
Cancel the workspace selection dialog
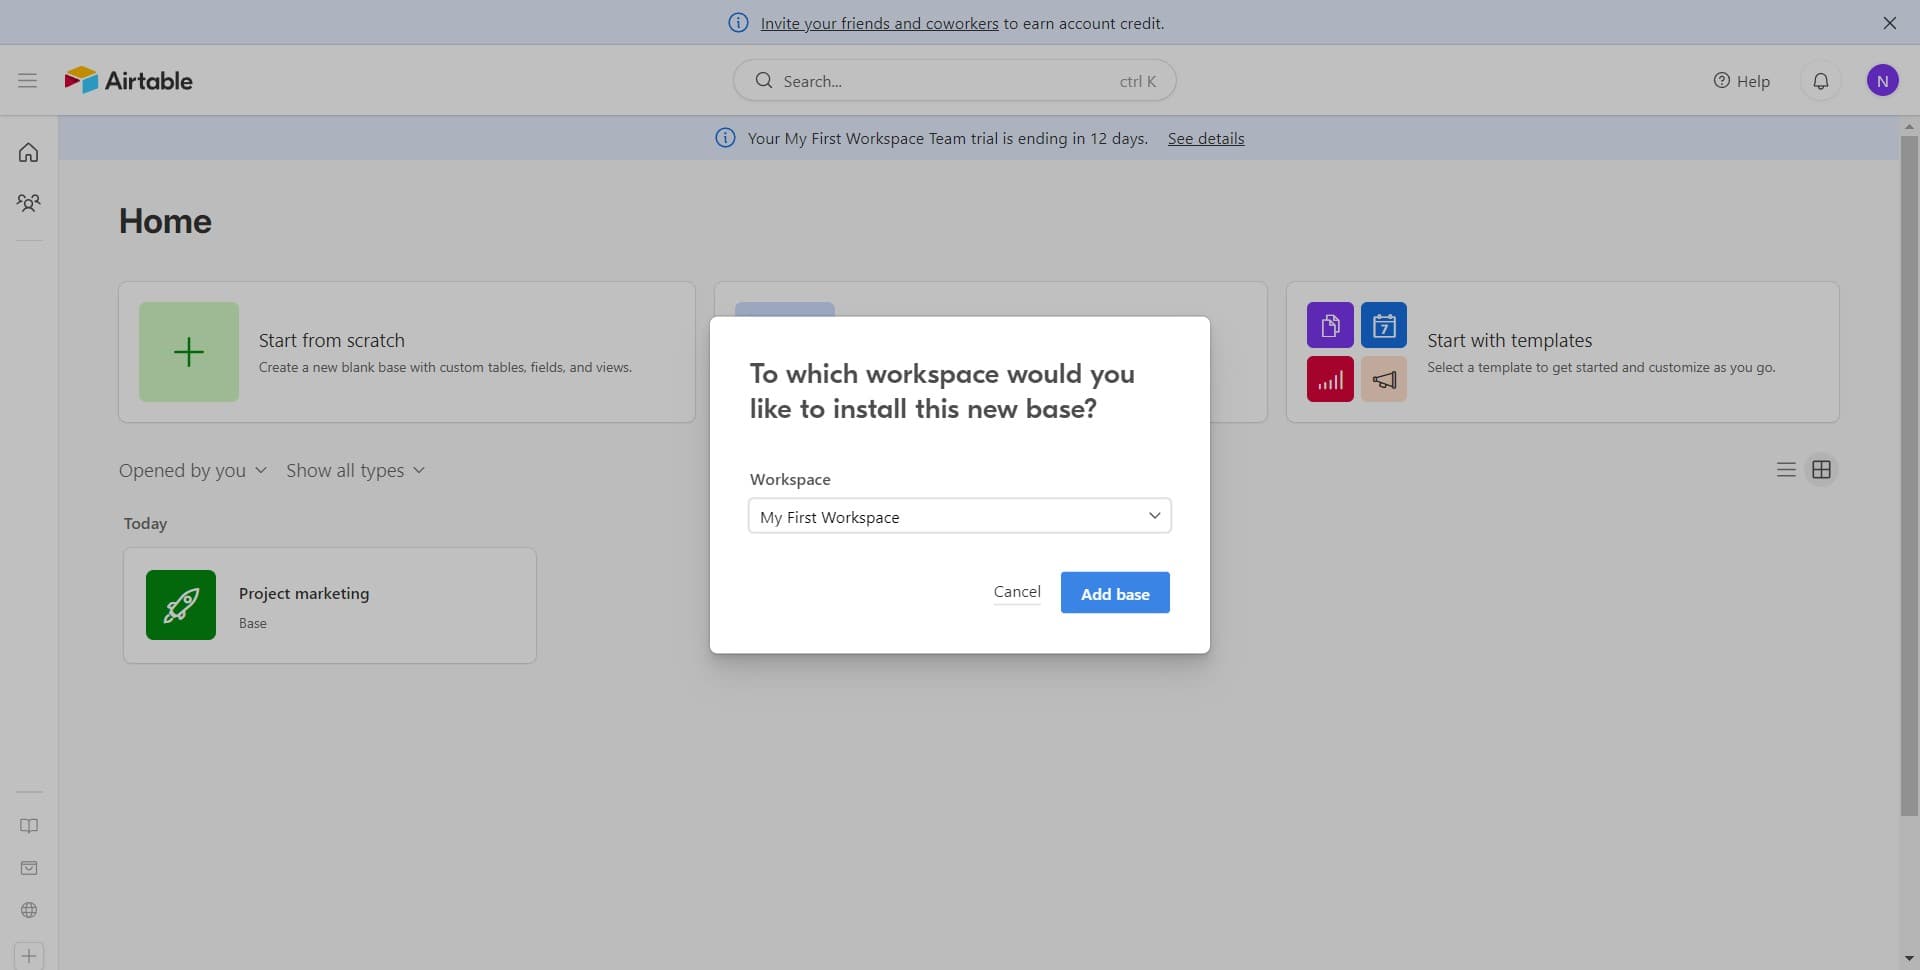point(1016,592)
